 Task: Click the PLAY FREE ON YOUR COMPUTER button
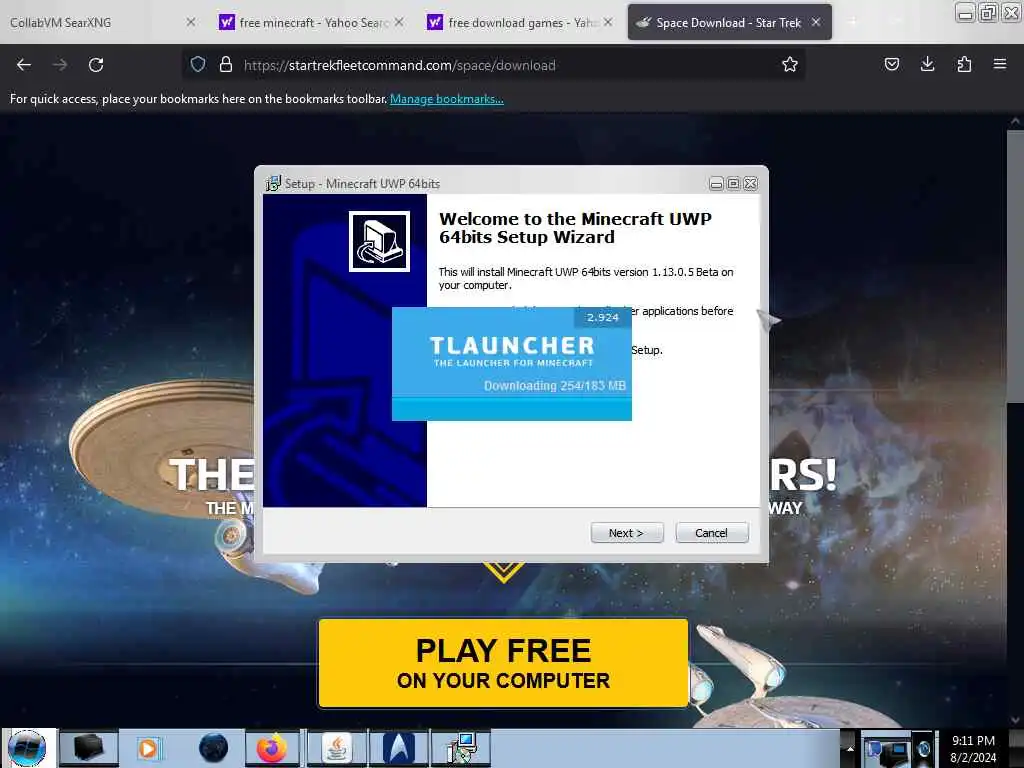[x=503, y=663]
